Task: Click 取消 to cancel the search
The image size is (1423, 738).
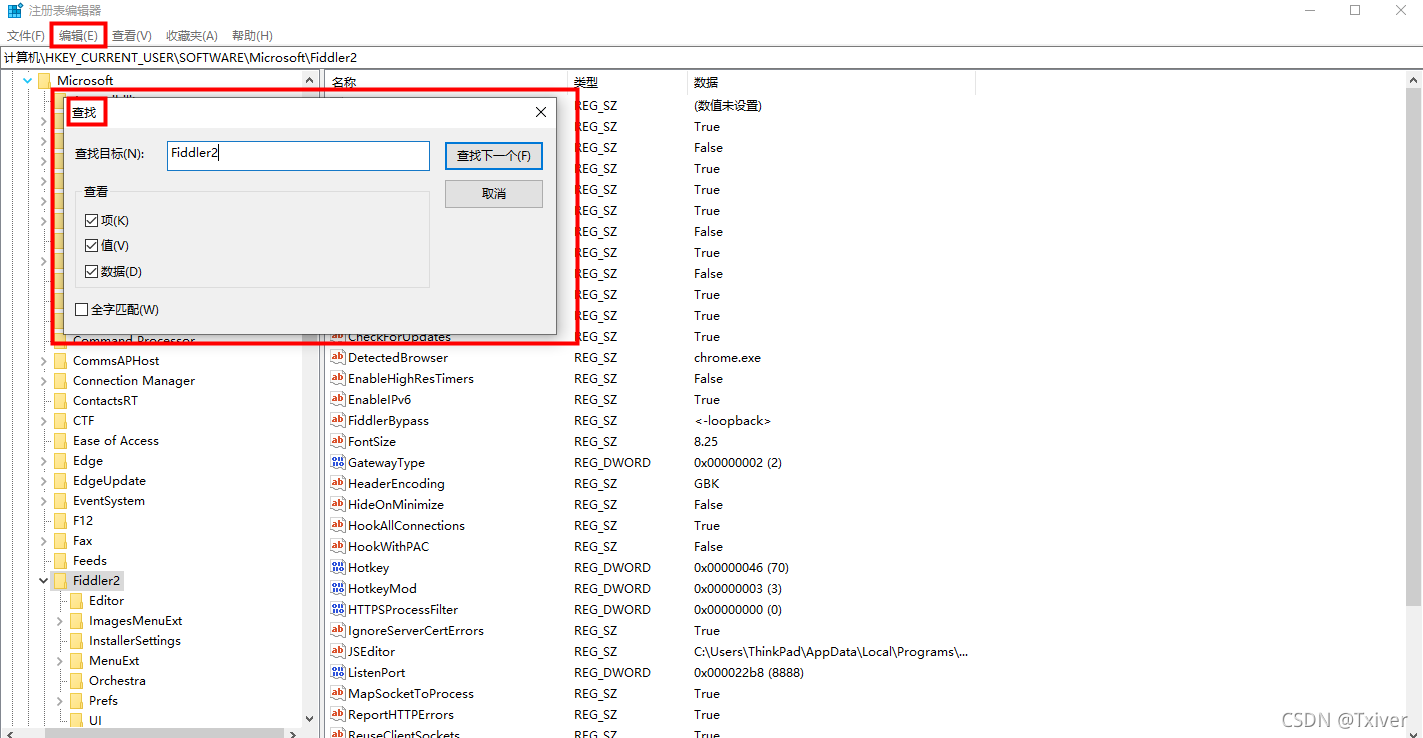Action: point(494,193)
